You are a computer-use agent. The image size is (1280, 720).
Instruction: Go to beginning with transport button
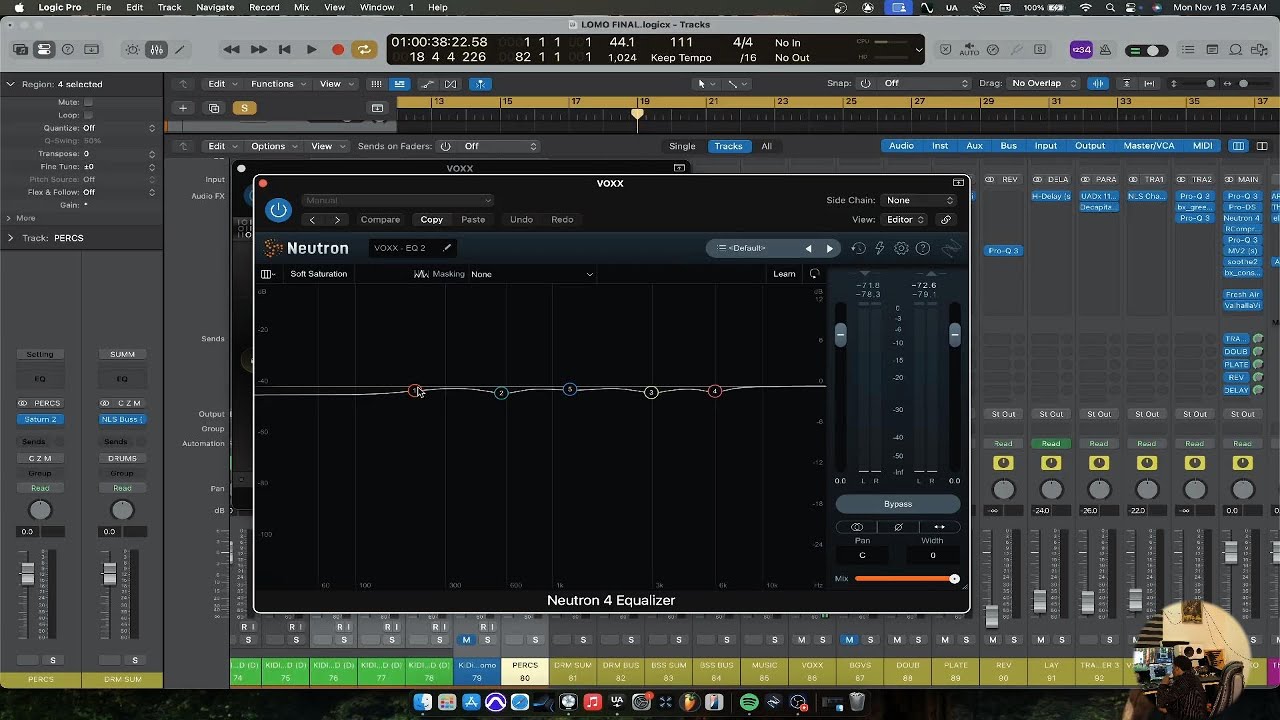285,49
